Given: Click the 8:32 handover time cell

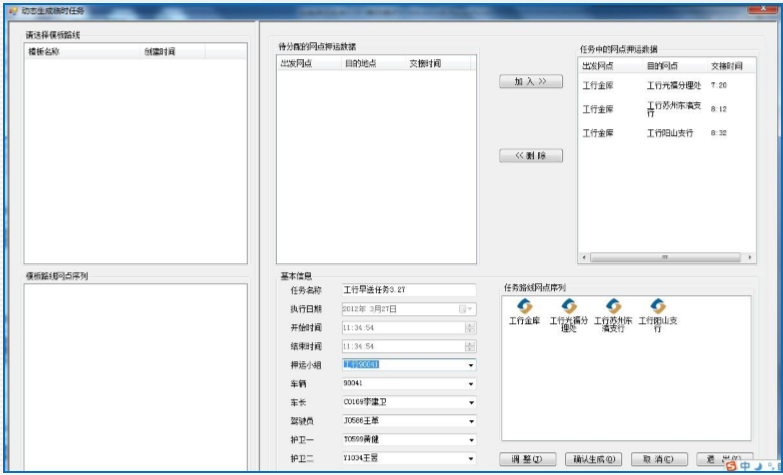Looking at the screenshot, I should 719,133.
